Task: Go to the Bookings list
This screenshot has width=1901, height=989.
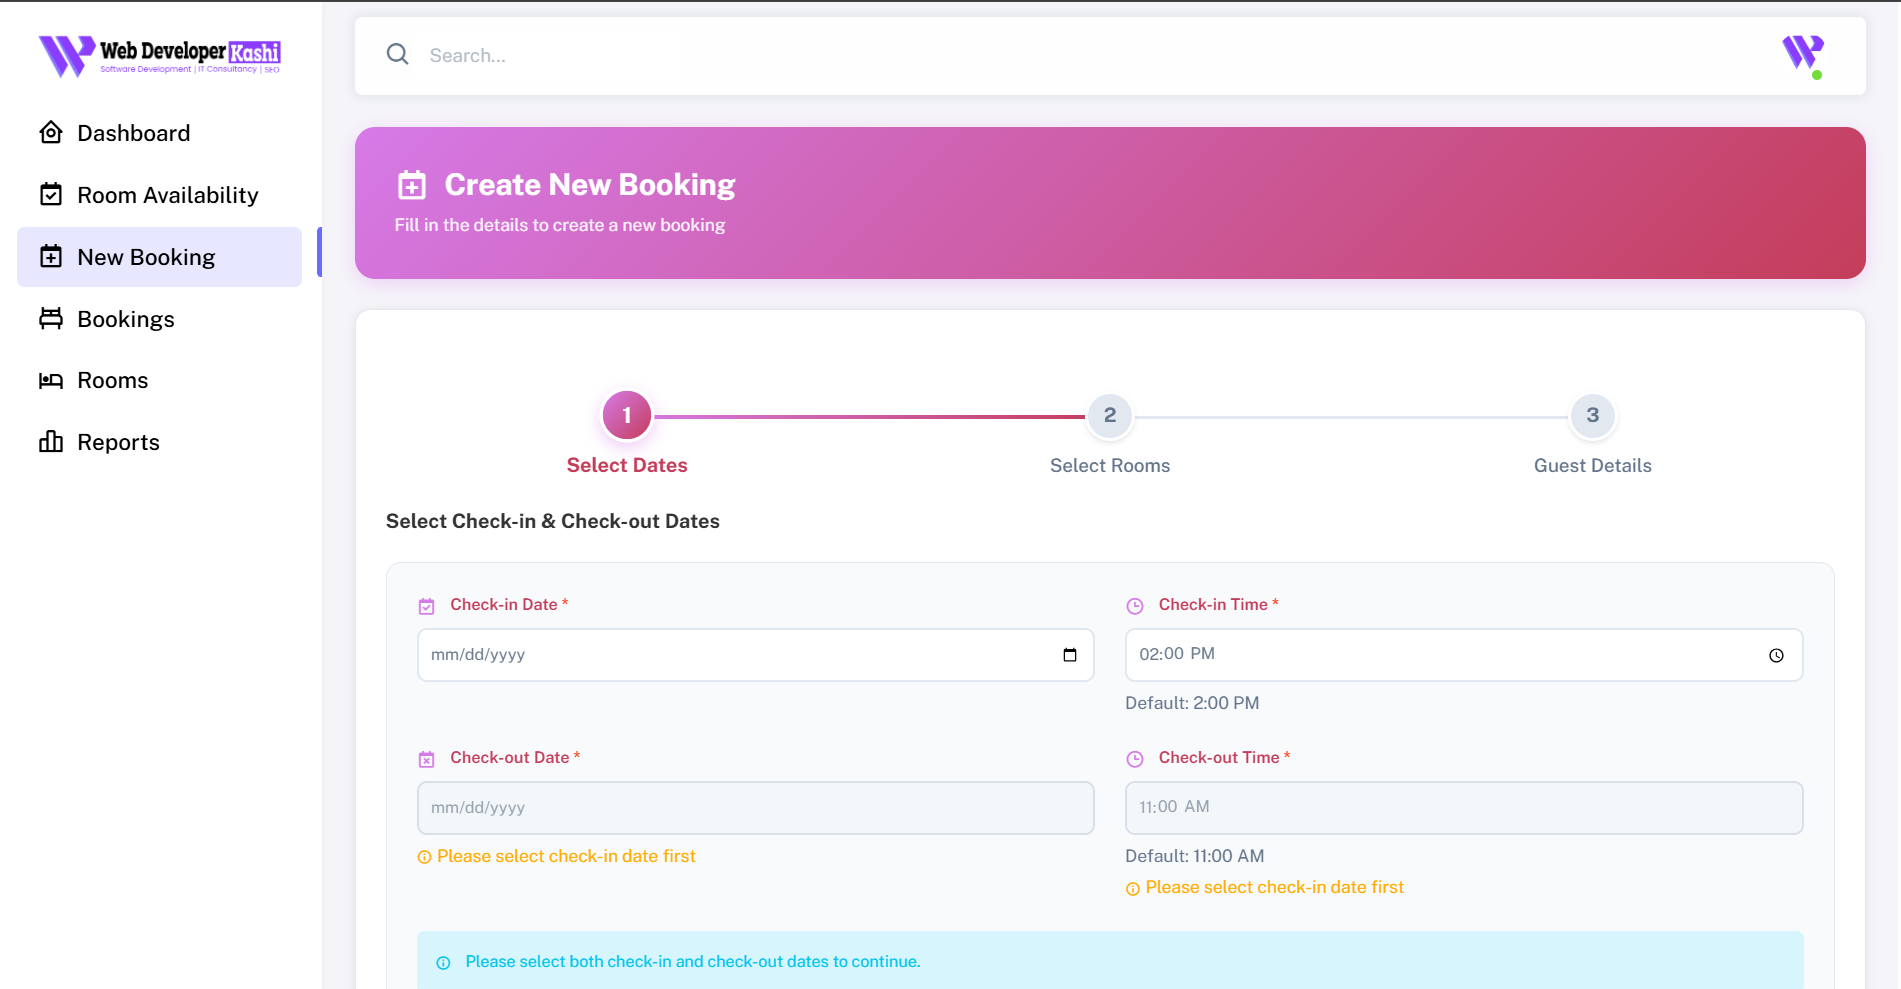Action: pyautogui.click(x=126, y=319)
